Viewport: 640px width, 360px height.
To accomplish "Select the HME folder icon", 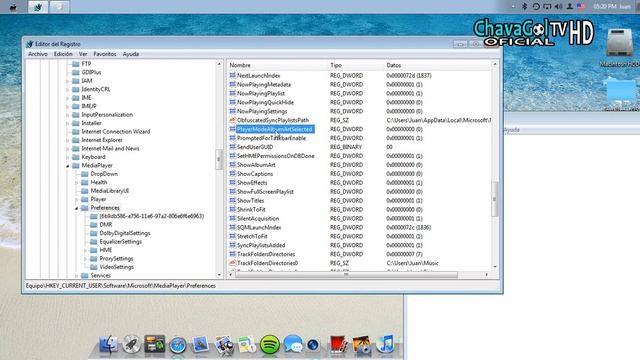I will click(93, 250).
